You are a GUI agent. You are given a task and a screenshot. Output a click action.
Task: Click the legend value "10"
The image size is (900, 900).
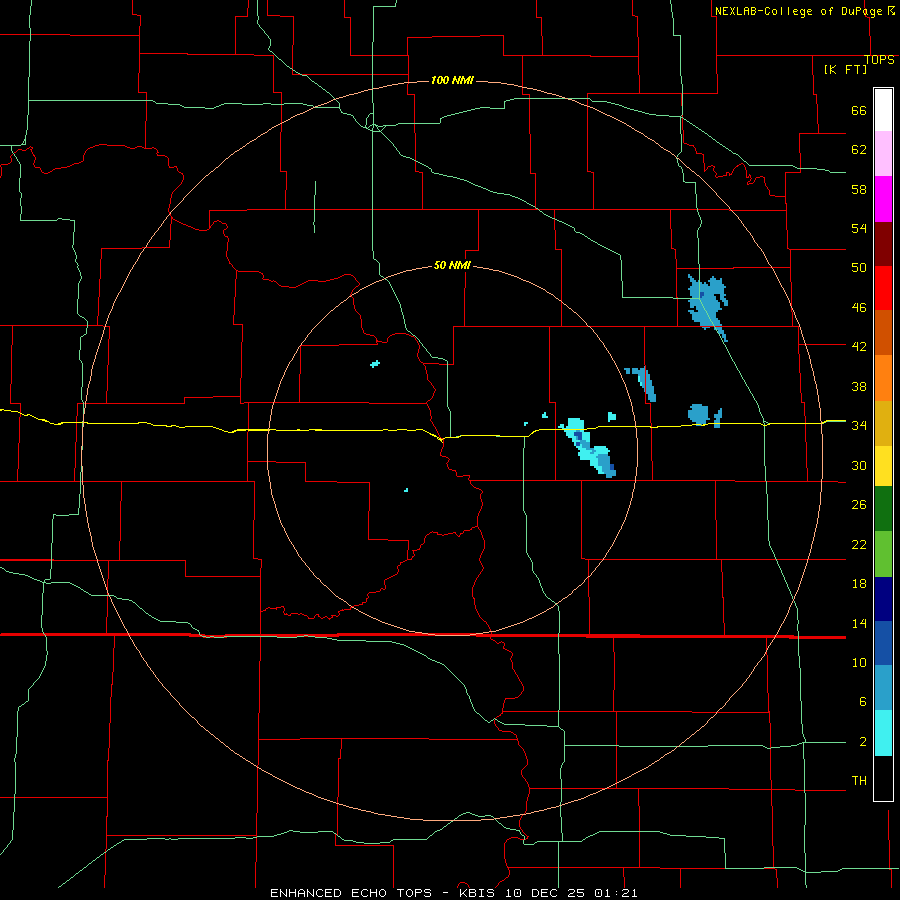pos(859,662)
